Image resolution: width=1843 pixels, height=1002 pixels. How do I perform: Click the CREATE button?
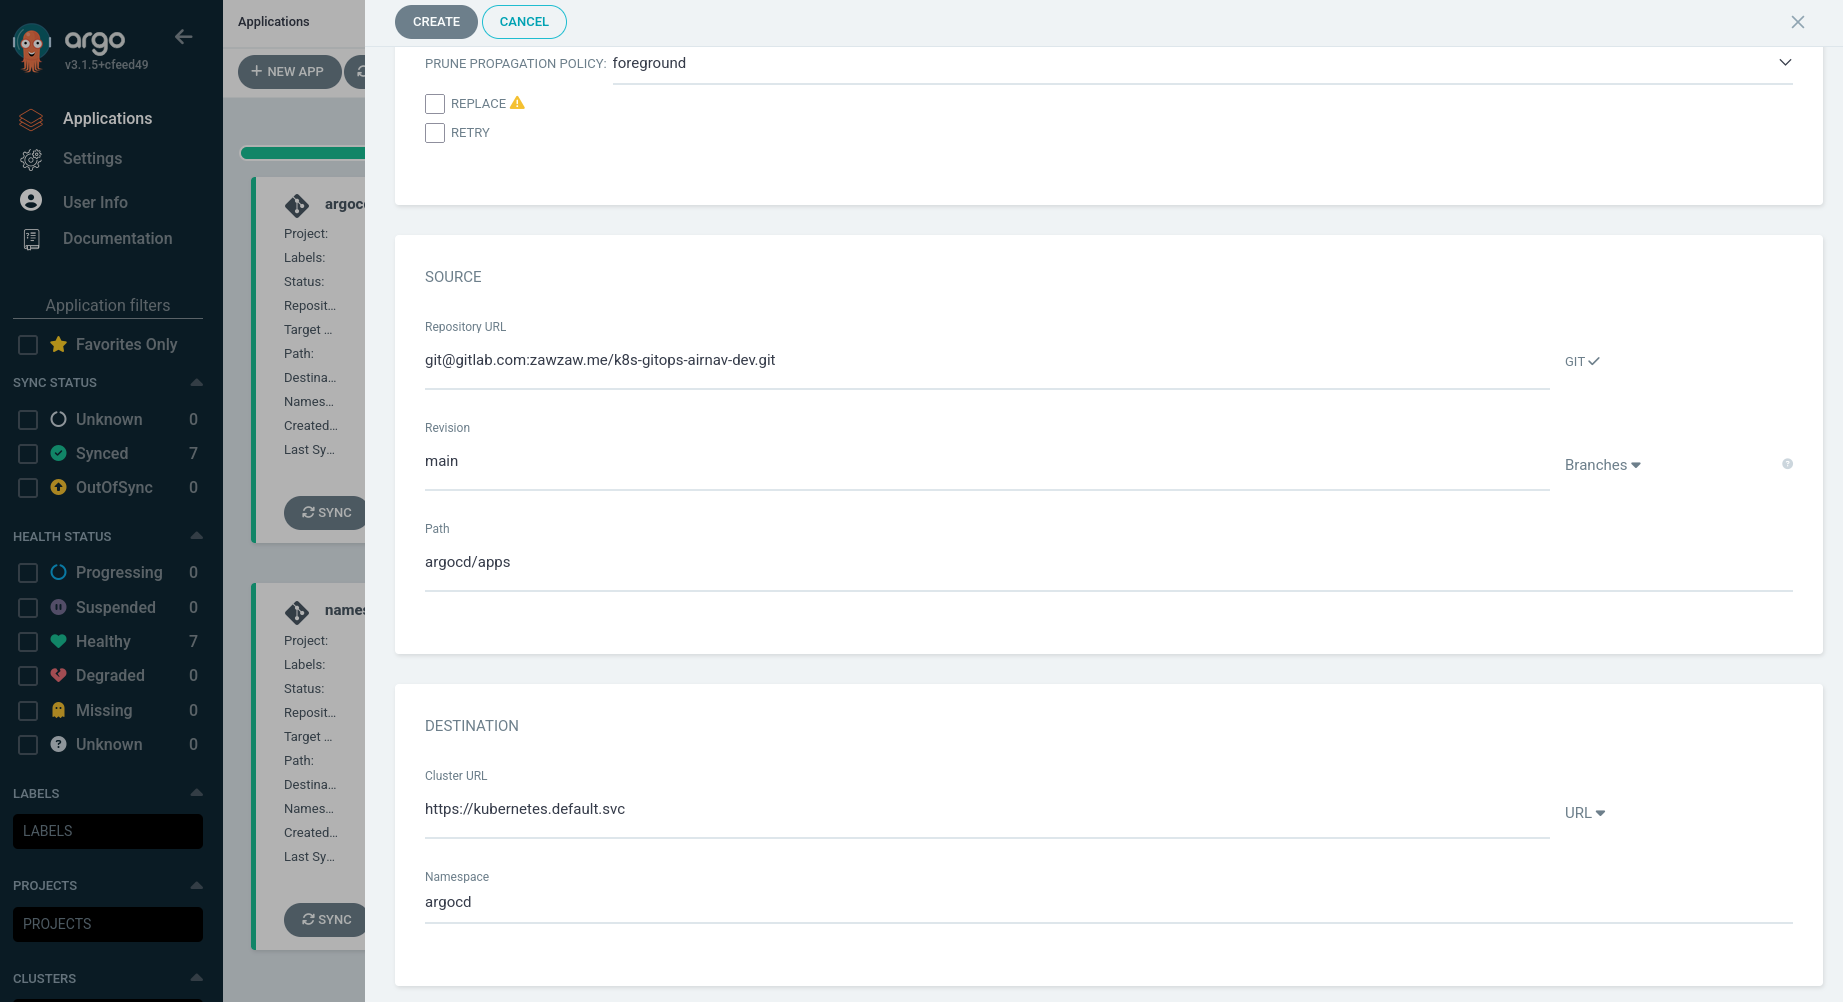tap(435, 21)
